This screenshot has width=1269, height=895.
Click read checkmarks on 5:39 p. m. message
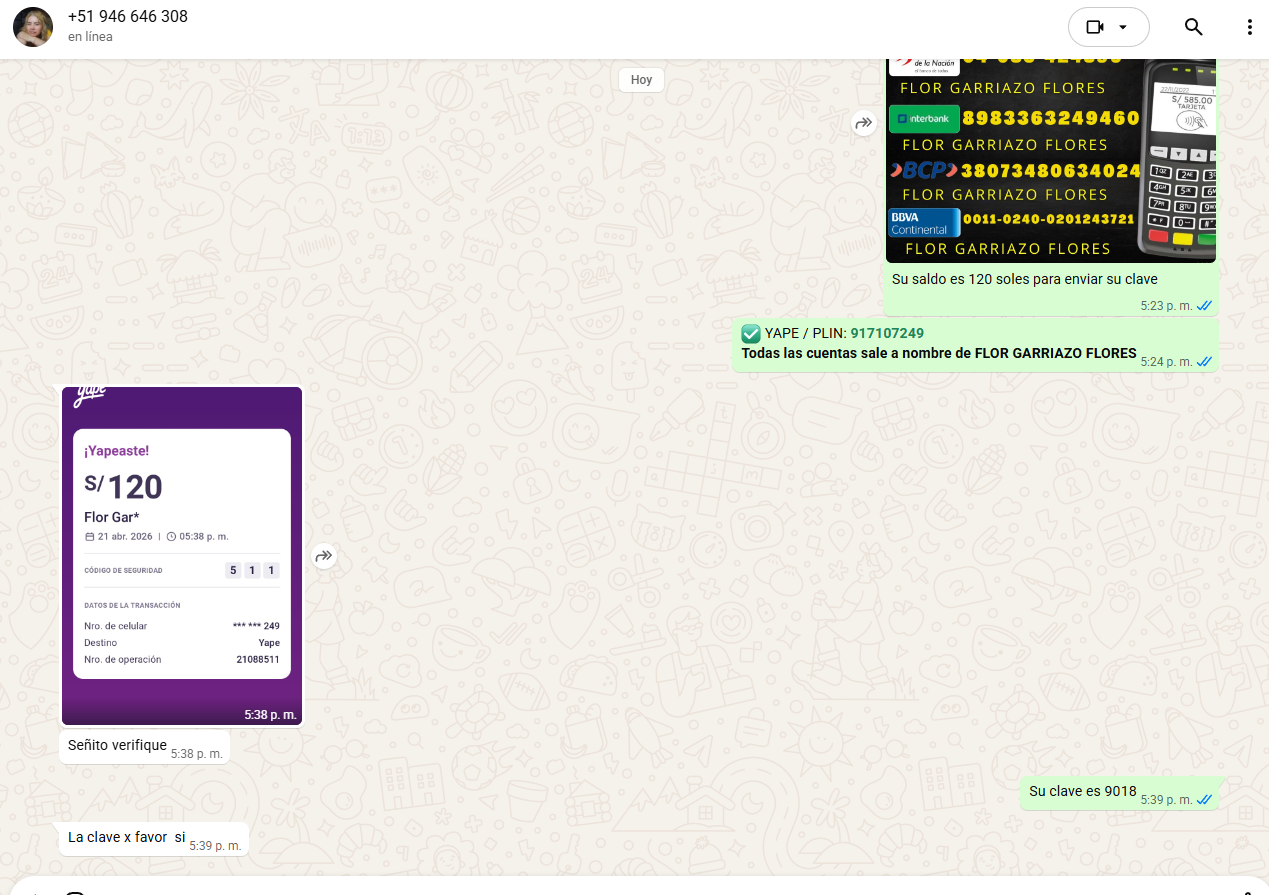1204,800
